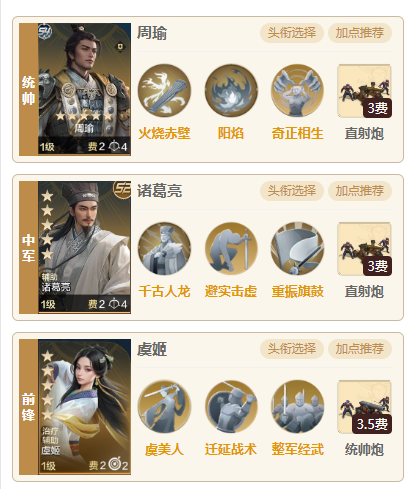
Task: Open the 火烧赤壁 skill icon
Action: (x=164, y=91)
